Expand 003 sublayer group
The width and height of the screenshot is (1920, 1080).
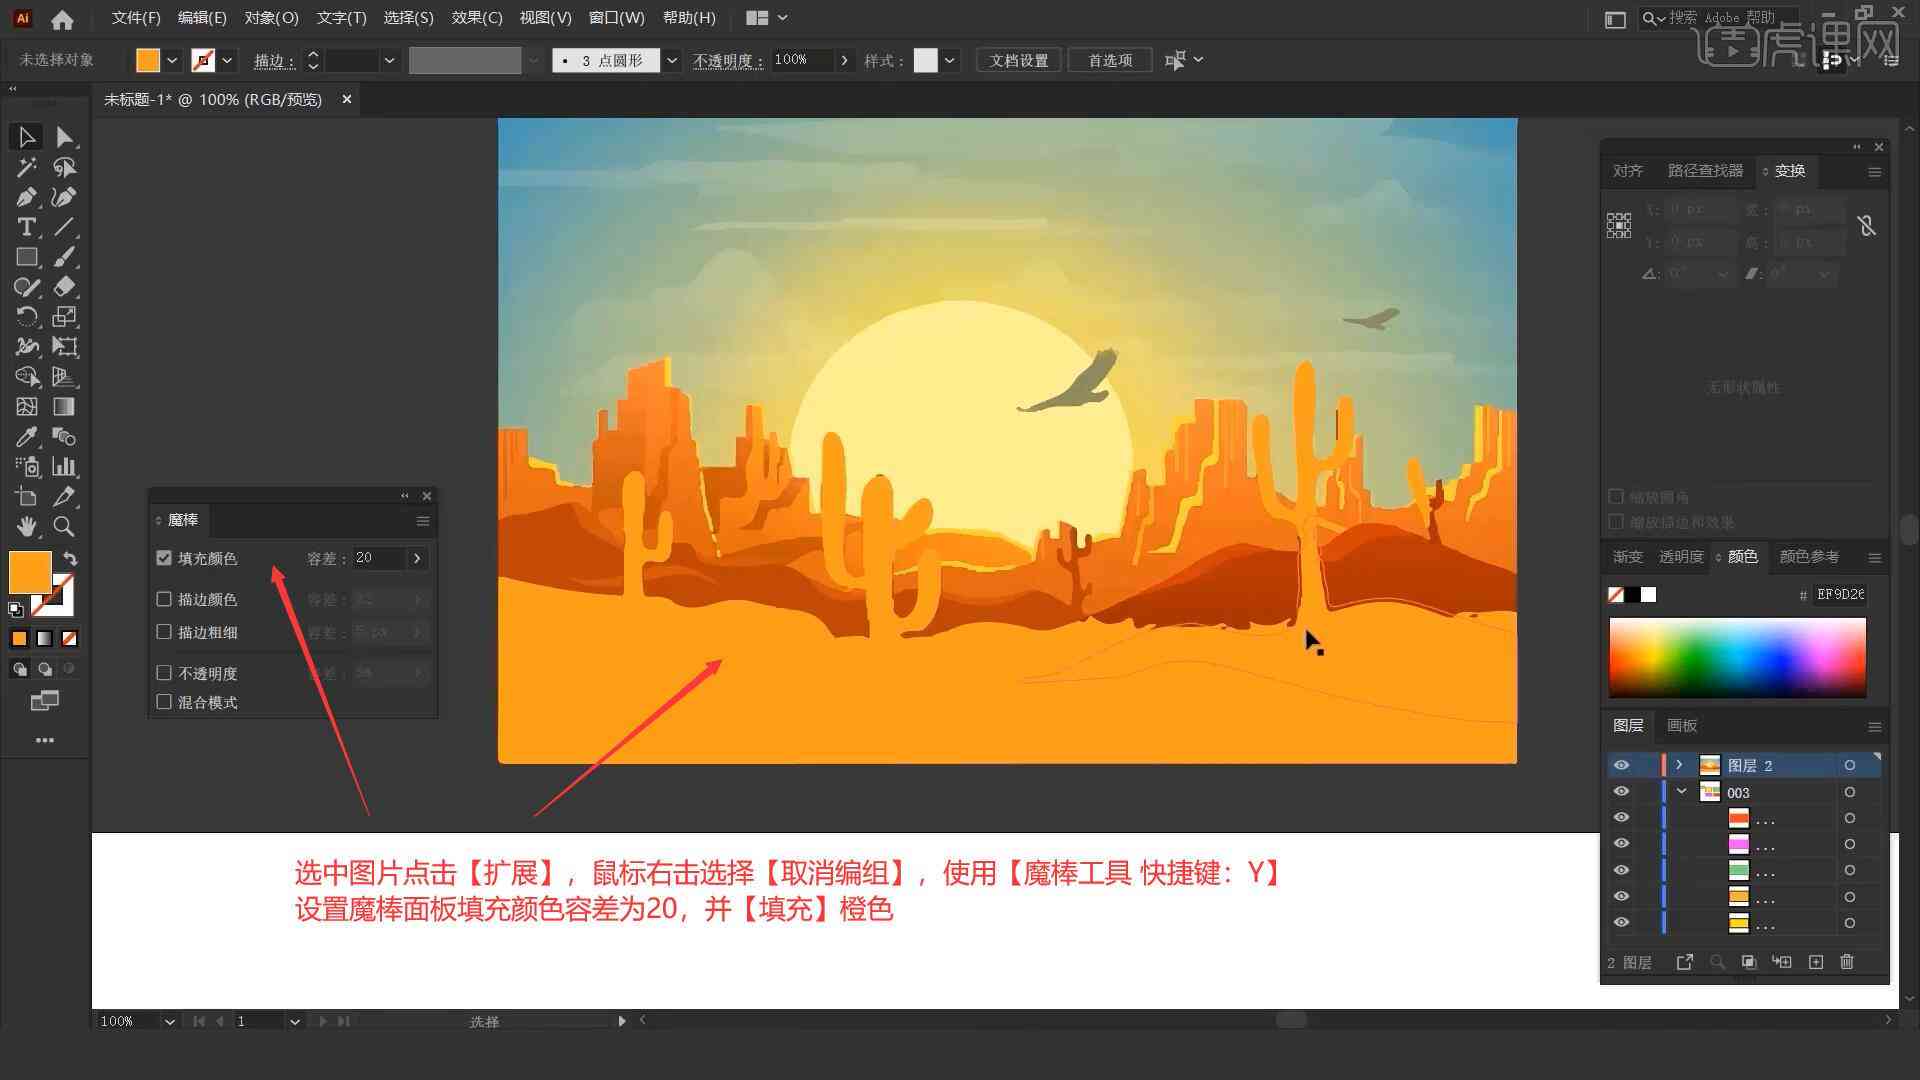tap(1681, 791)
